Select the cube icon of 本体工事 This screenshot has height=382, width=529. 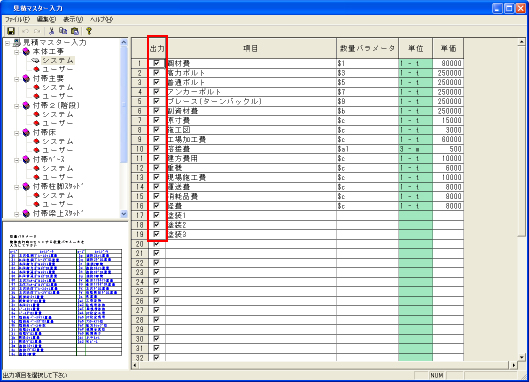[26, 52]
